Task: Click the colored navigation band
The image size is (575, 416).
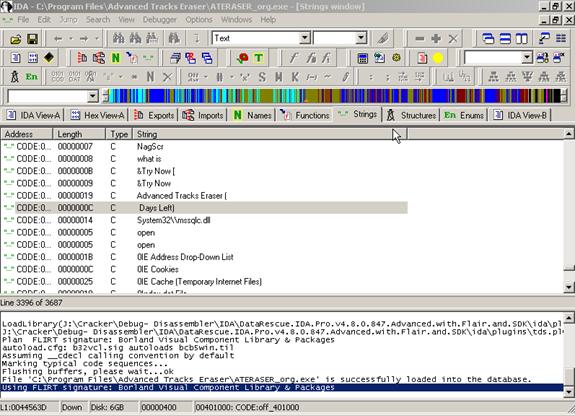Action: point(335,96)
